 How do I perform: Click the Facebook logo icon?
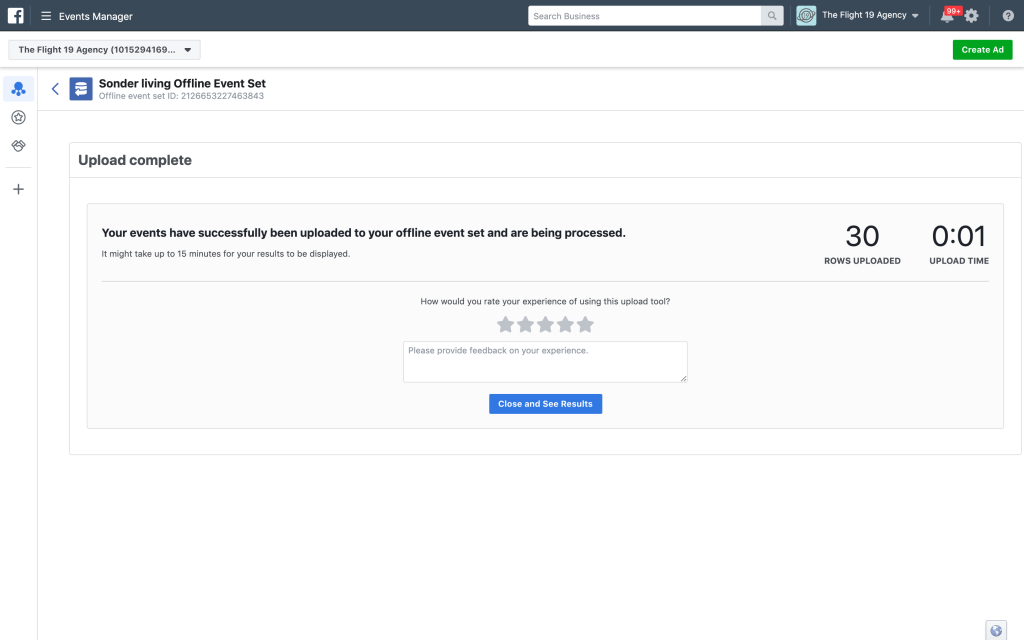[x=16, y=16]
